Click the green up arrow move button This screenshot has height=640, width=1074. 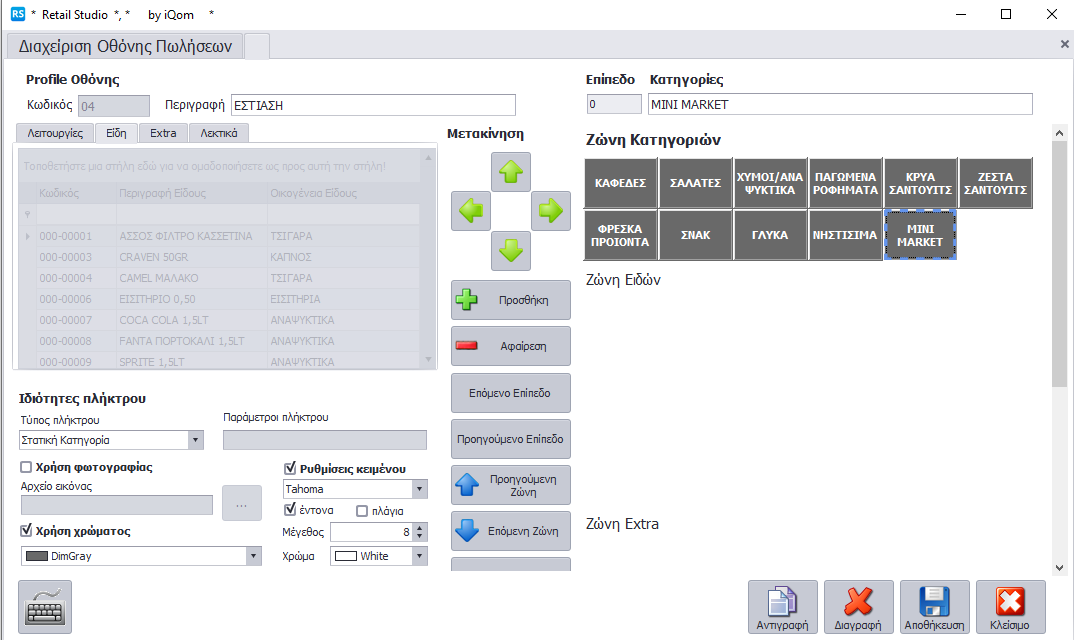click(x=511, y=172)
